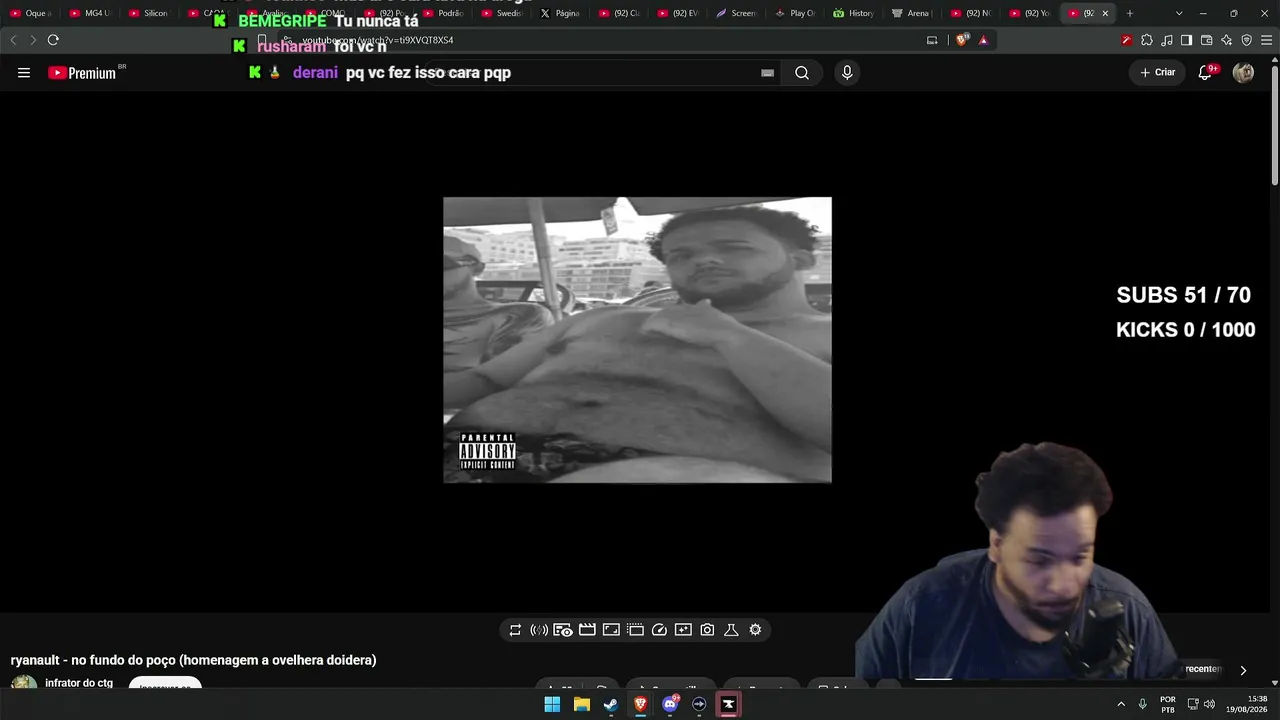Go to YouTube Premium home logo
The image size is (1280, 720).
82,73
